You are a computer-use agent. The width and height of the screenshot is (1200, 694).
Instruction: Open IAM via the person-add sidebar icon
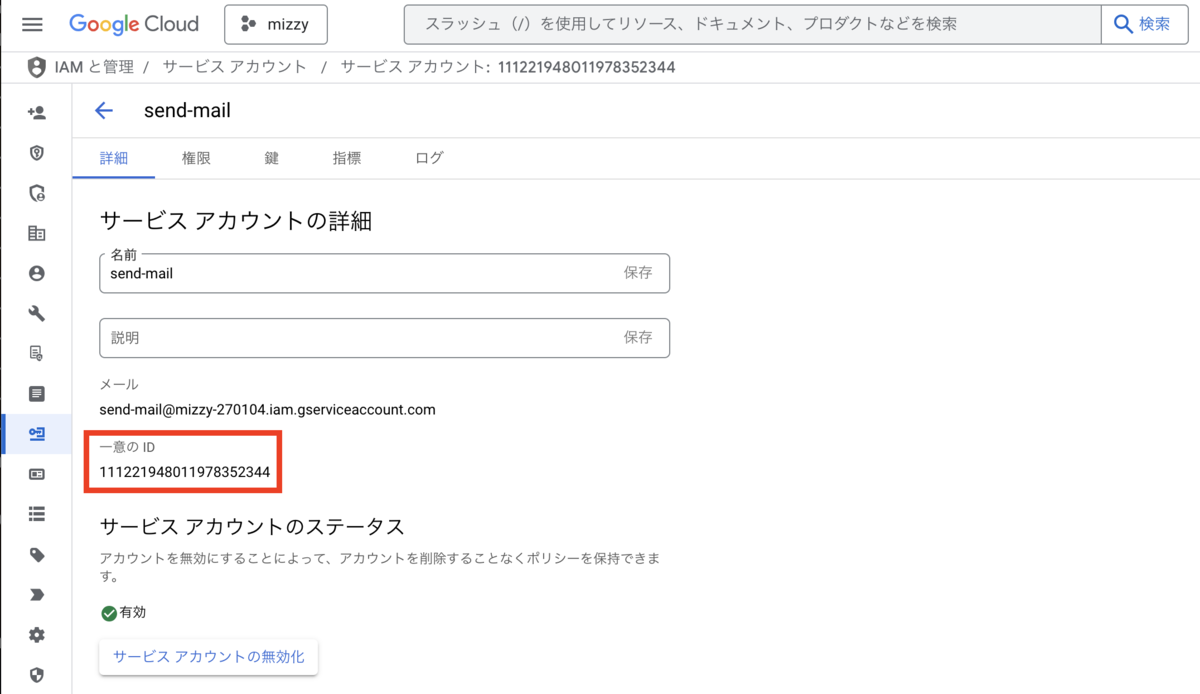[36, 112]
